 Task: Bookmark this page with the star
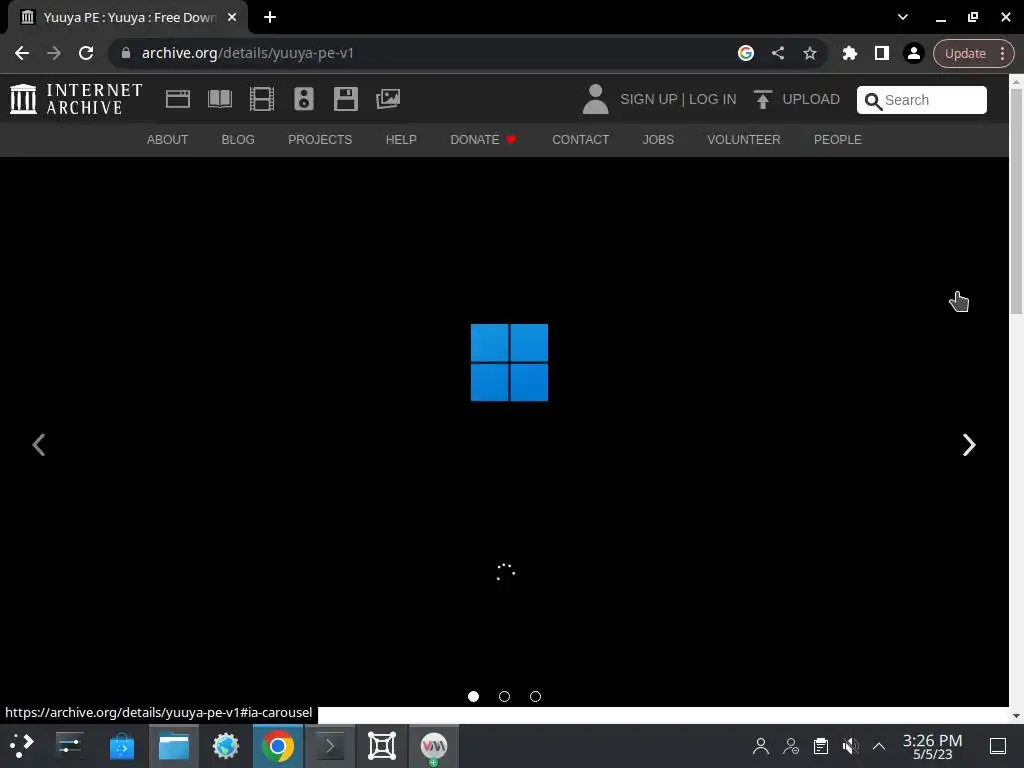[x=810, y=53]
